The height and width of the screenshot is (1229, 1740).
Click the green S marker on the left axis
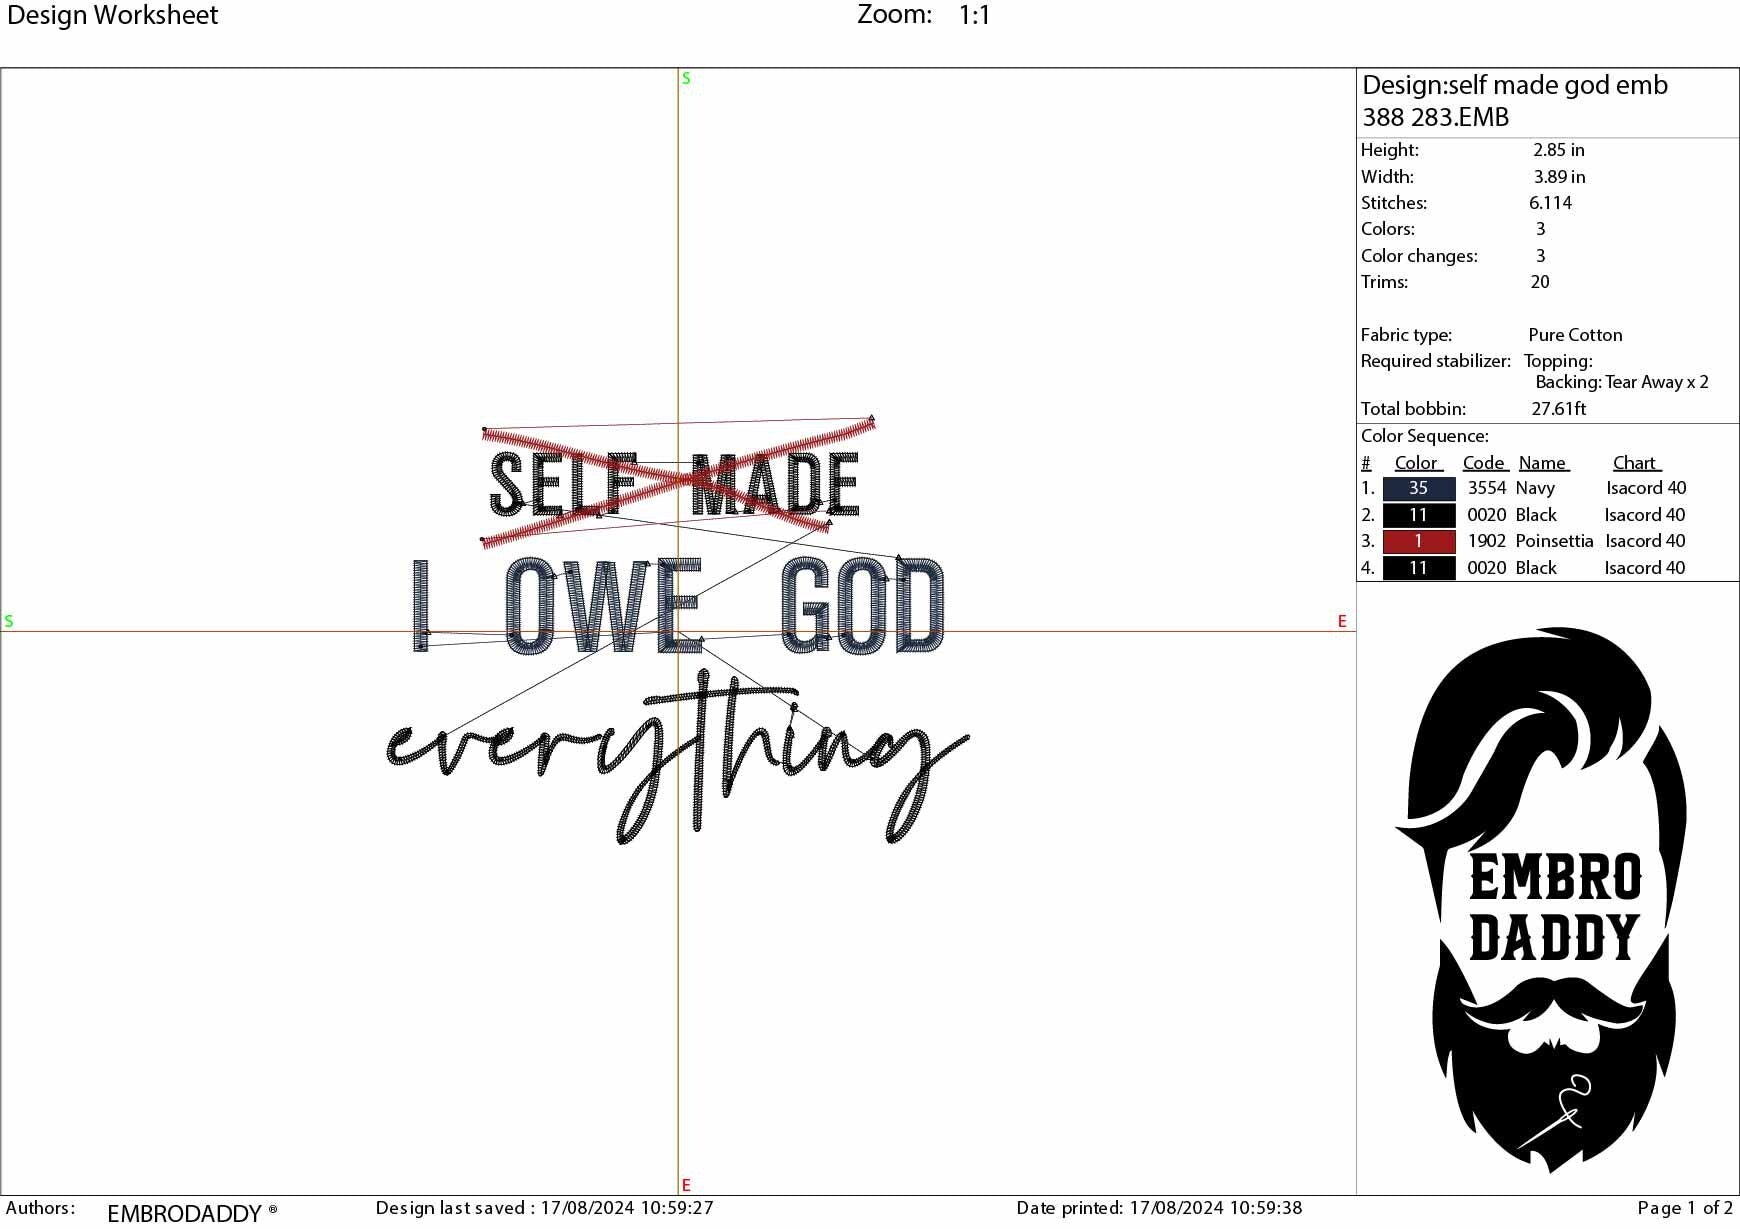coord(9,622)
